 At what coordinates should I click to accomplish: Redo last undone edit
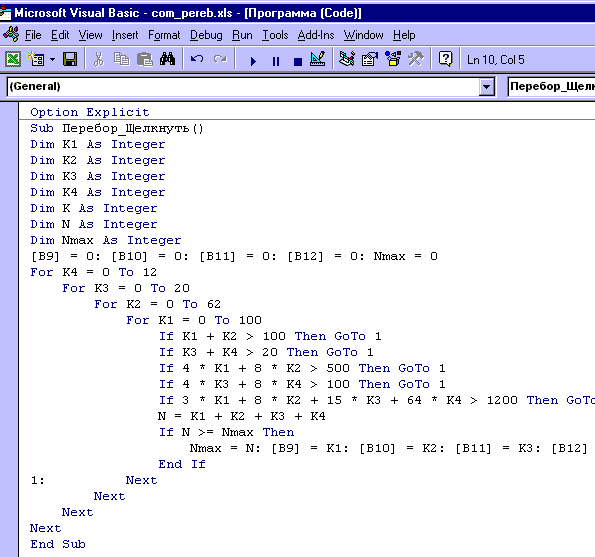[x=220, y=59]
